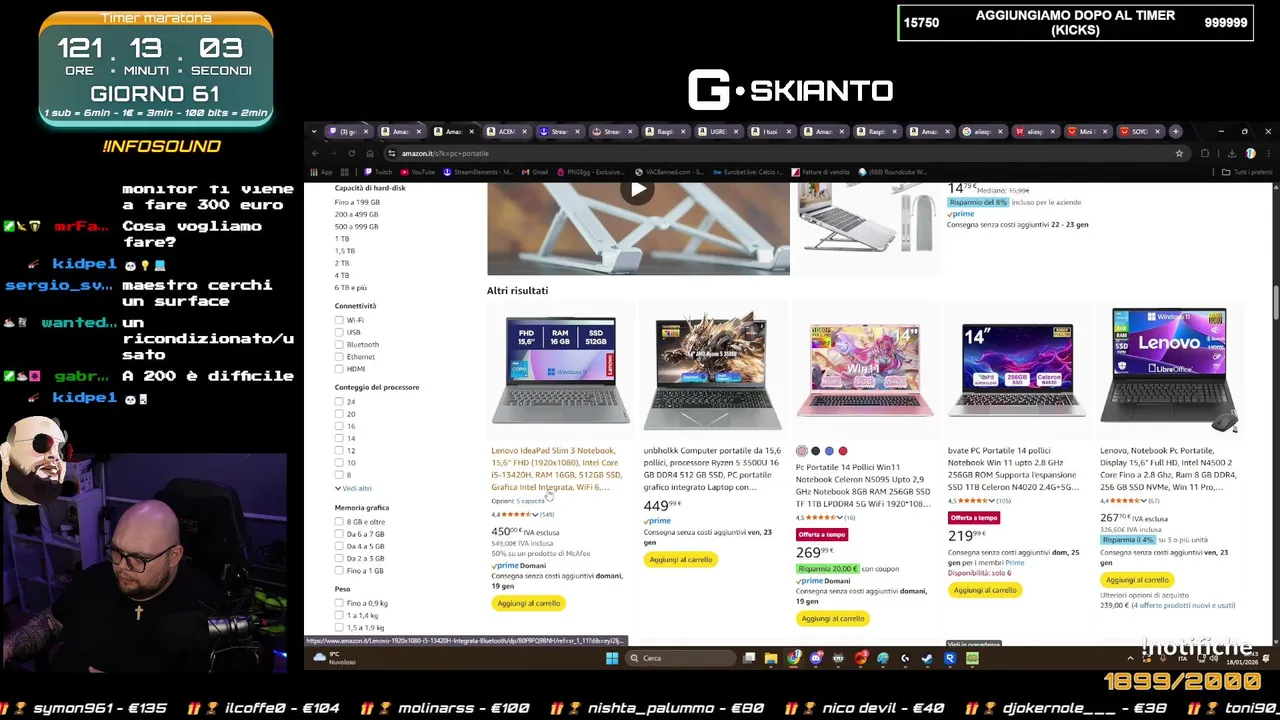Open rating dropdown on Lenovo IdeaPad listing
The width and height of the screenshot is (1280, 720).
coord(535,515)
